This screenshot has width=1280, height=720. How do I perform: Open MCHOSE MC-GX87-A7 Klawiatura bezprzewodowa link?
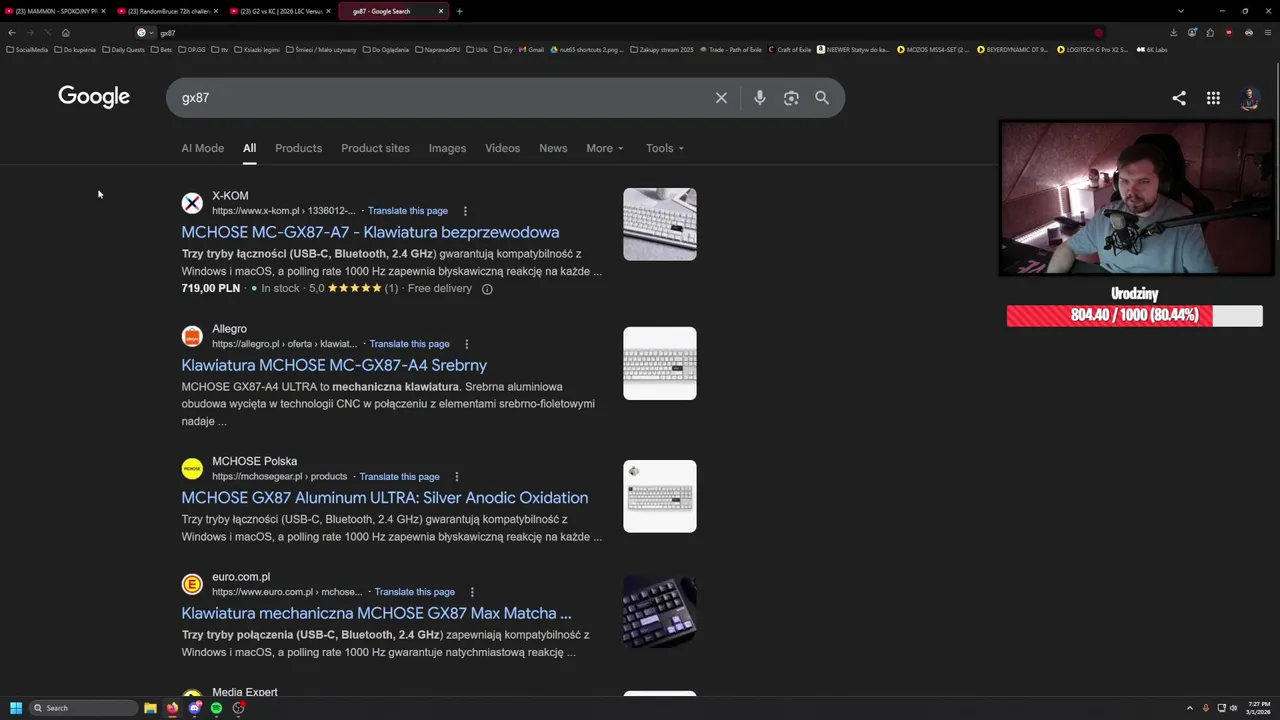tap(370, 232)
